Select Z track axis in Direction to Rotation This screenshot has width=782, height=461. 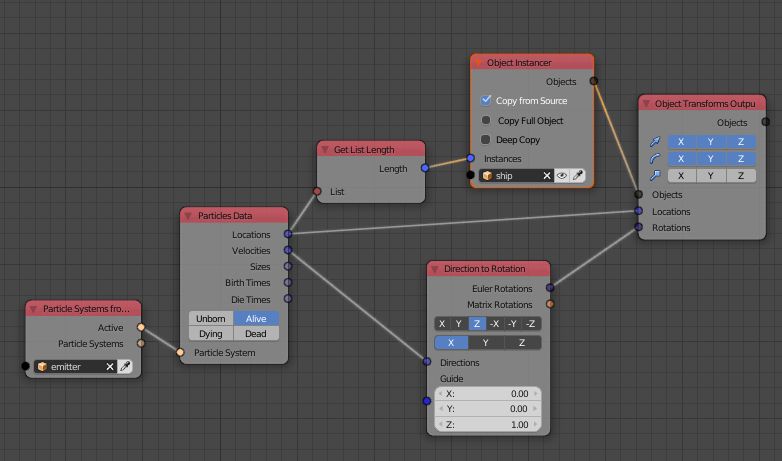pos(477,324)
